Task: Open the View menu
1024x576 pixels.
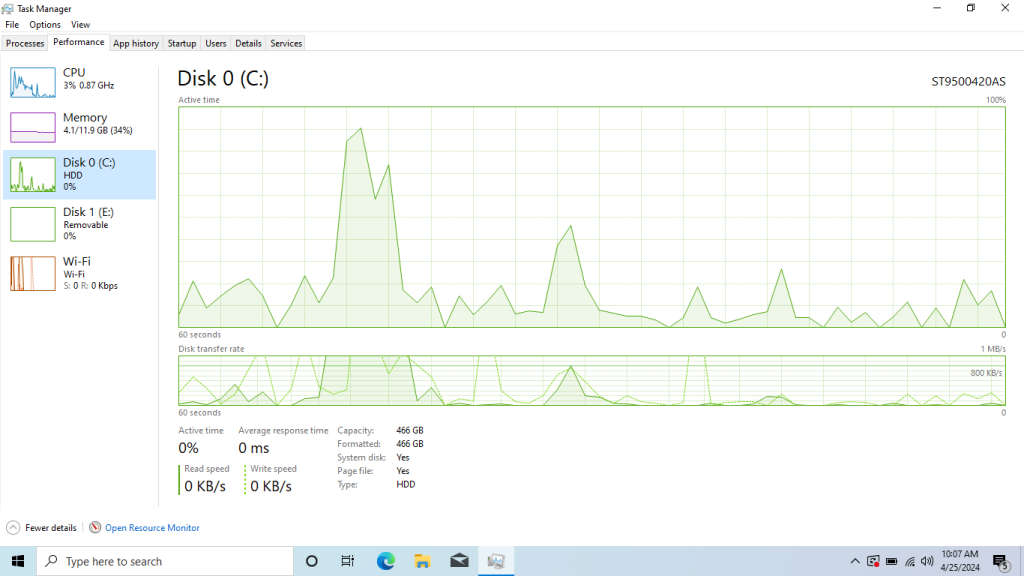Action: [80, 24]
